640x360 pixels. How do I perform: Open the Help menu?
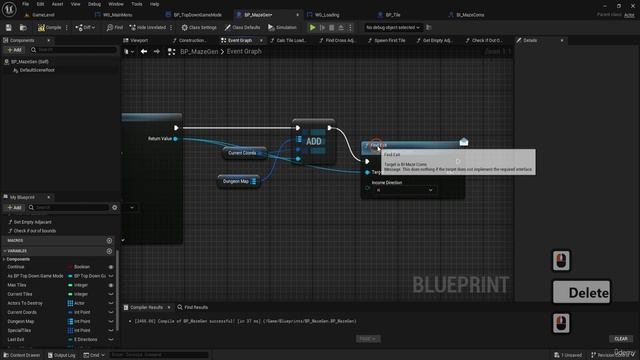tap(154, 4)
